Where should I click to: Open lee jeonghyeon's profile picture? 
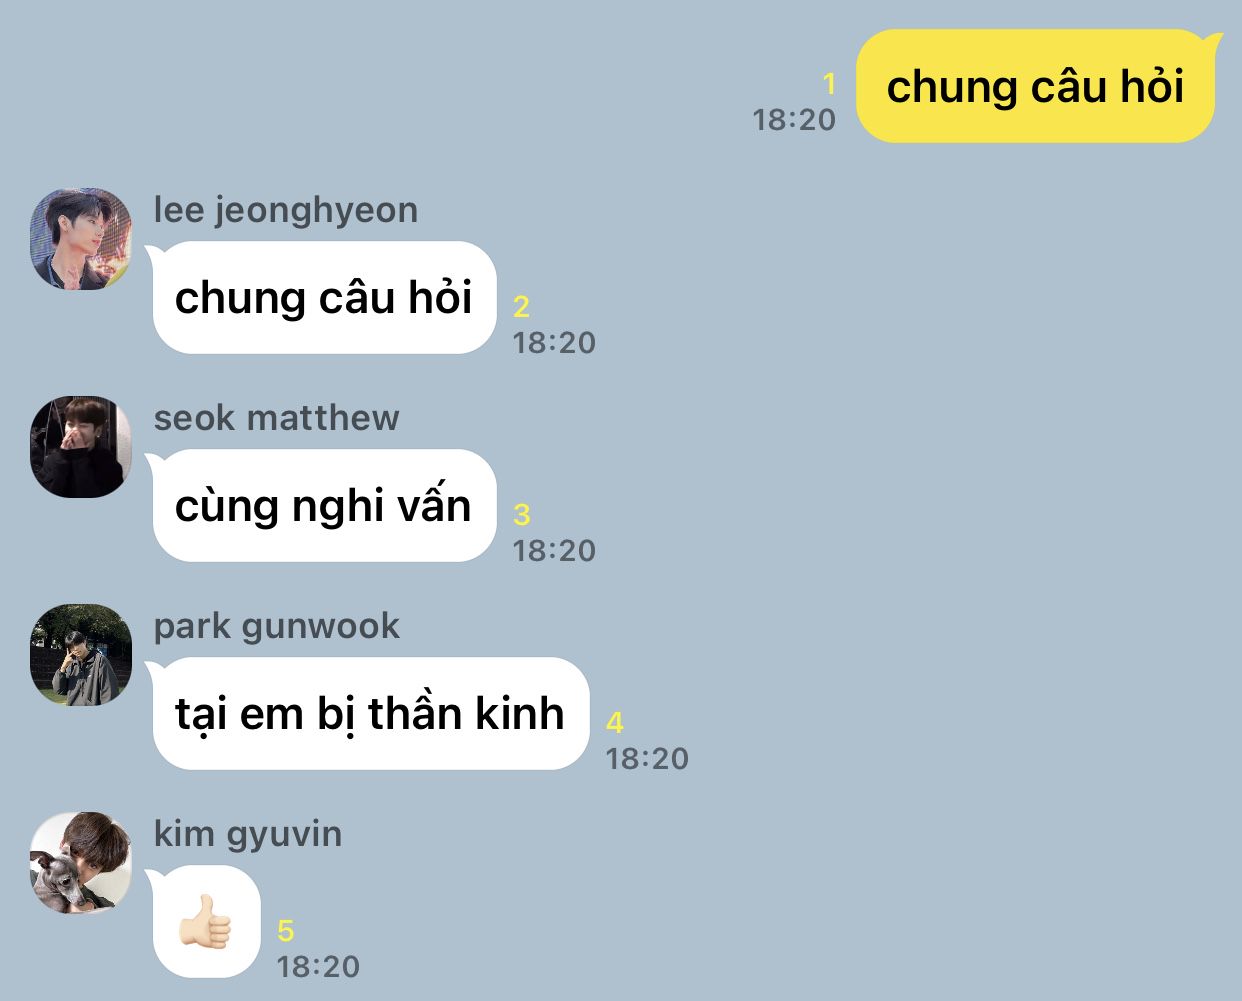click(x=81, y=238)
